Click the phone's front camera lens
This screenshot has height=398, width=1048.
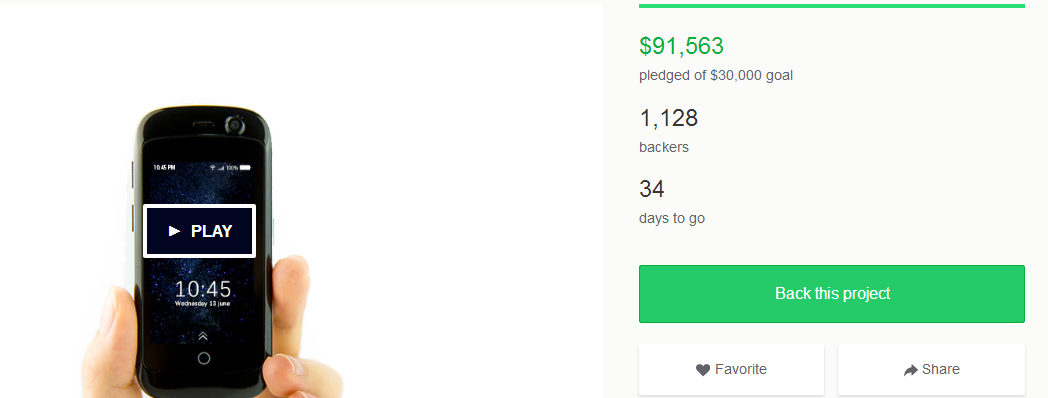[235, 125]
